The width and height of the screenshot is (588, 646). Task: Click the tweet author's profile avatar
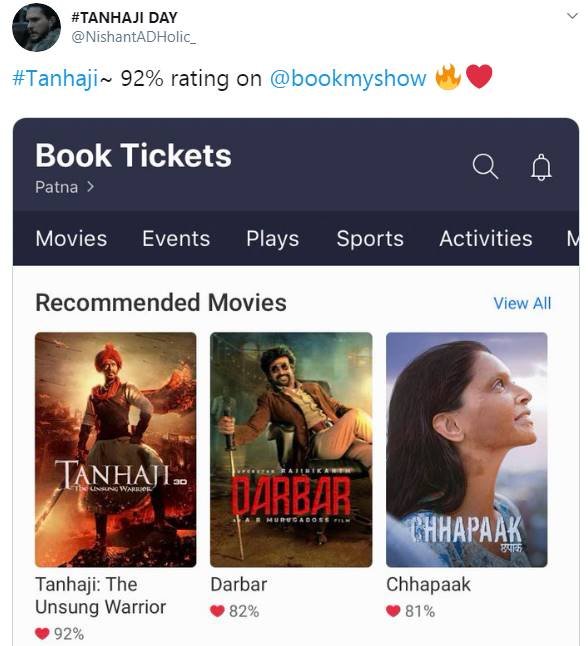(x=37, y=28)
